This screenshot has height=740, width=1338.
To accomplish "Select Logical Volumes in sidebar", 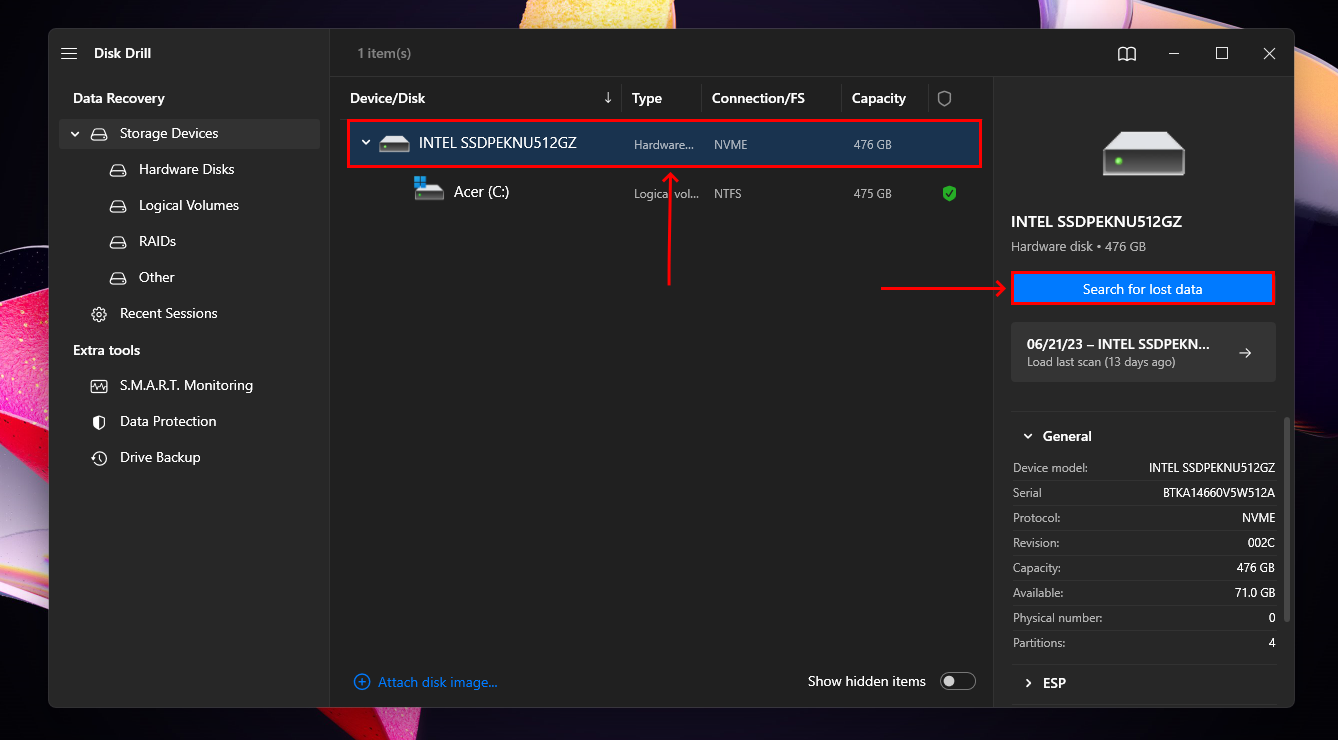I will [x=189, y=205].
